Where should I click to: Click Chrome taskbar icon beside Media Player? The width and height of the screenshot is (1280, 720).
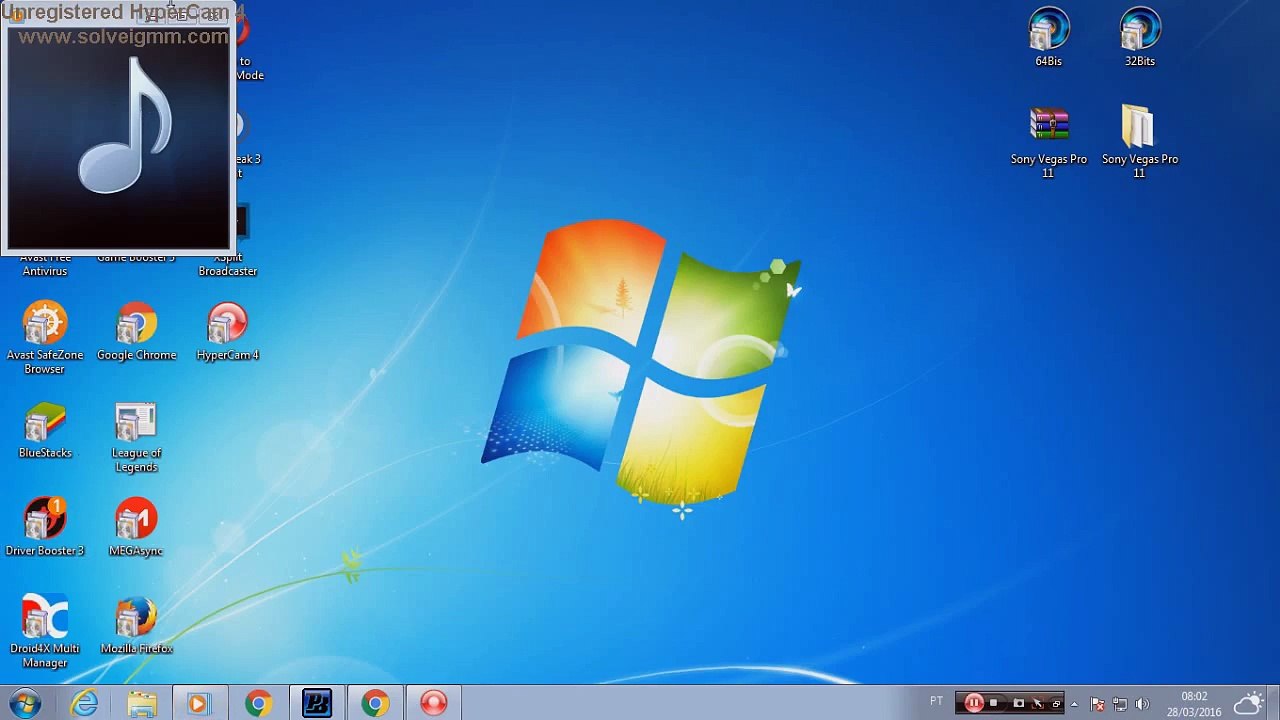[x=258, y=703]
